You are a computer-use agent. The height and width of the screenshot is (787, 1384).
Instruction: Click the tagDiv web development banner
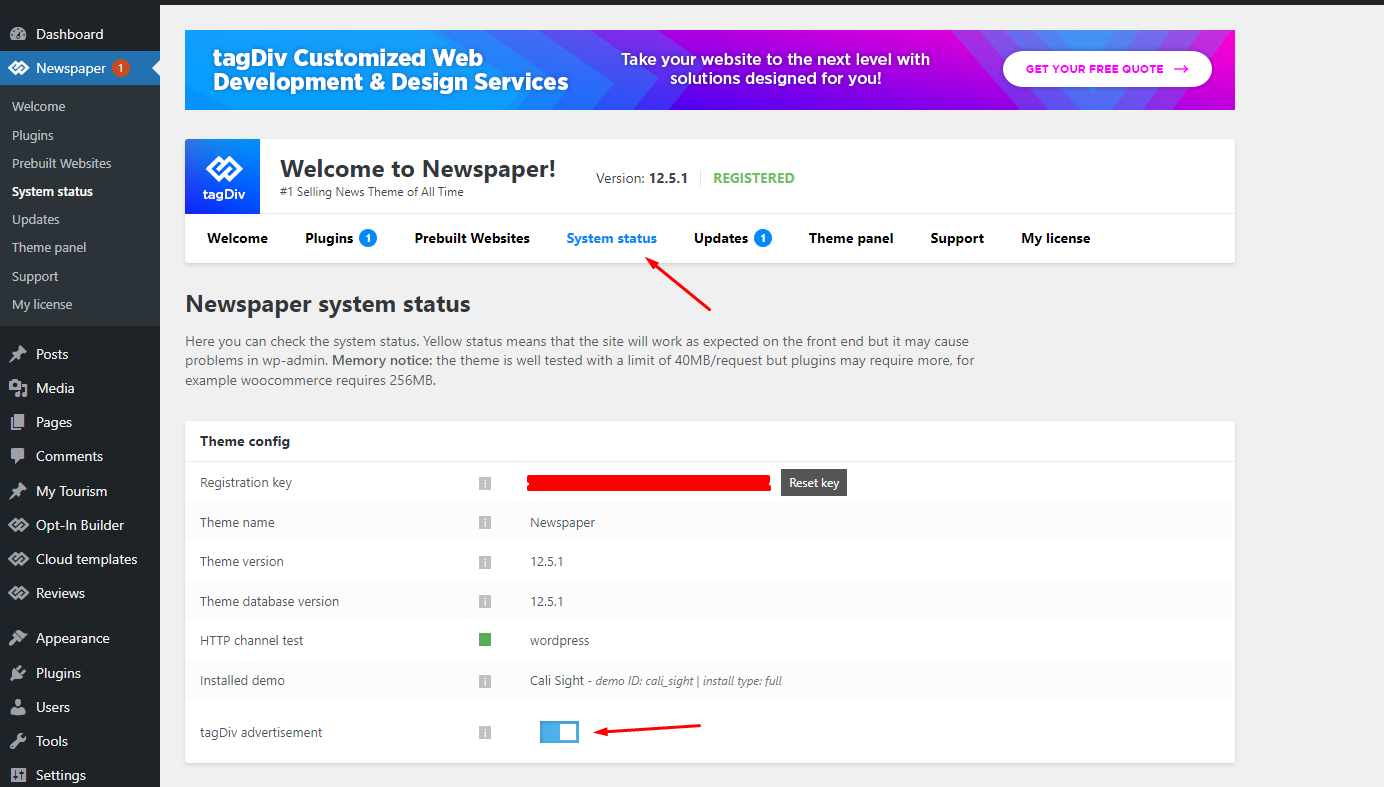[710, 70]
